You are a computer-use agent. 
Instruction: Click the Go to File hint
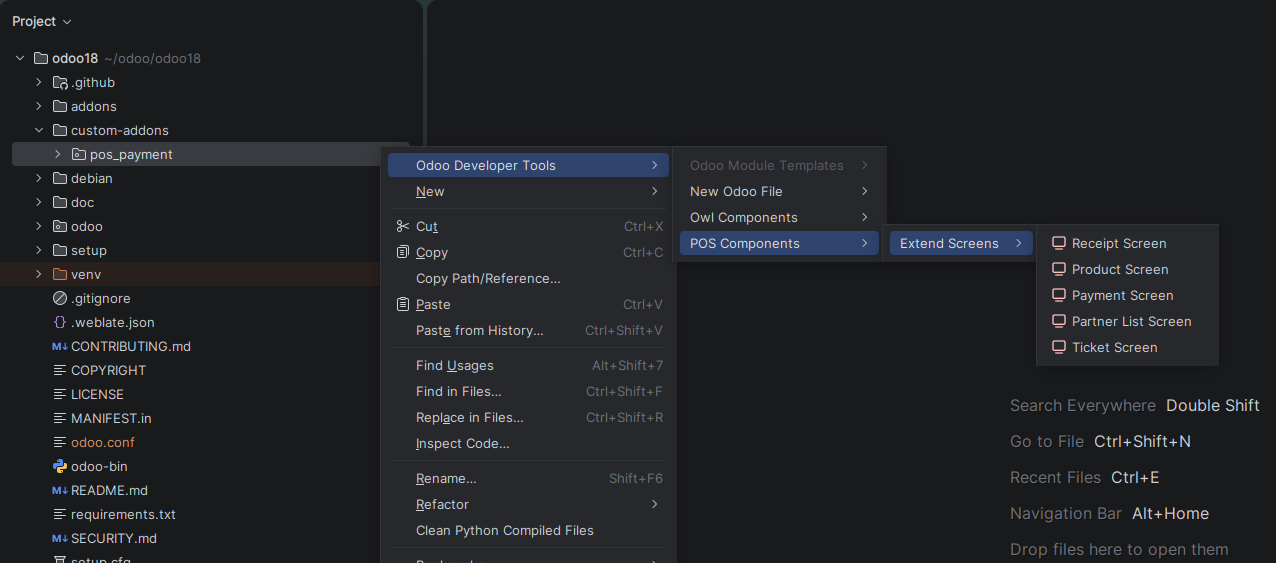(1046, 441)
